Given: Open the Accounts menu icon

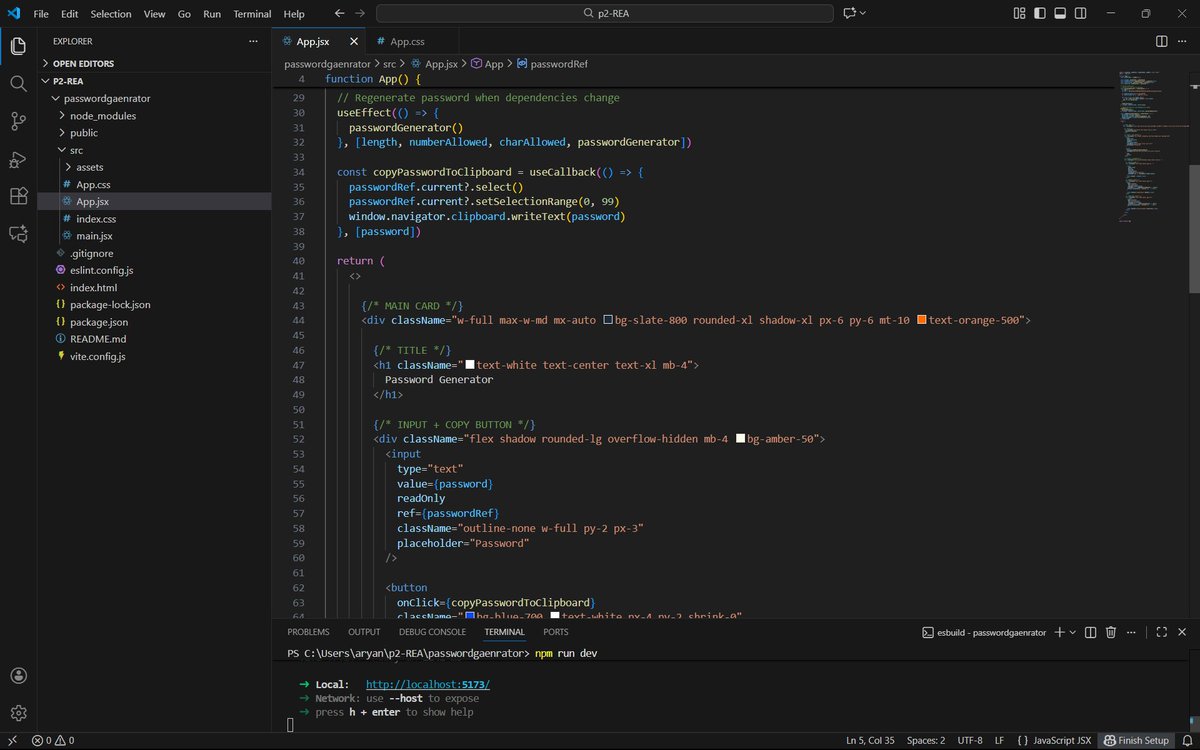Looking at the screenshot, I should coord(18,675).
